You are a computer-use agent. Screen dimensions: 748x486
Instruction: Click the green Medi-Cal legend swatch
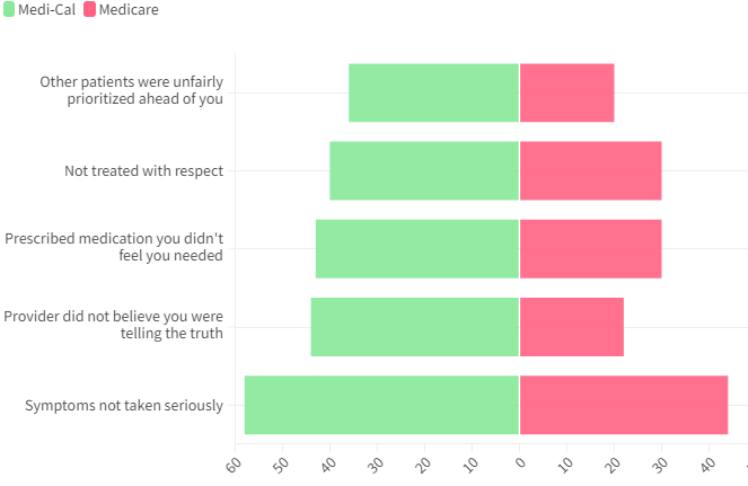pyautogui.click(x=9, y=9)
